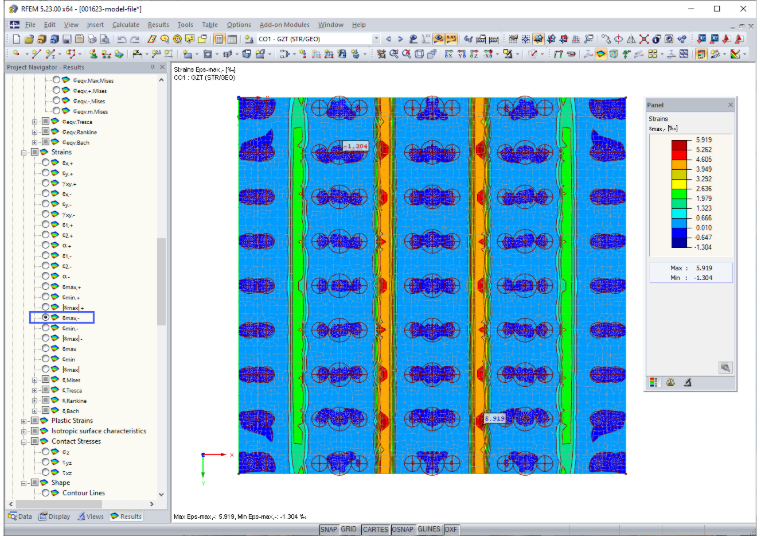Expand the Plastic Strains node

[x=24, y=421]
